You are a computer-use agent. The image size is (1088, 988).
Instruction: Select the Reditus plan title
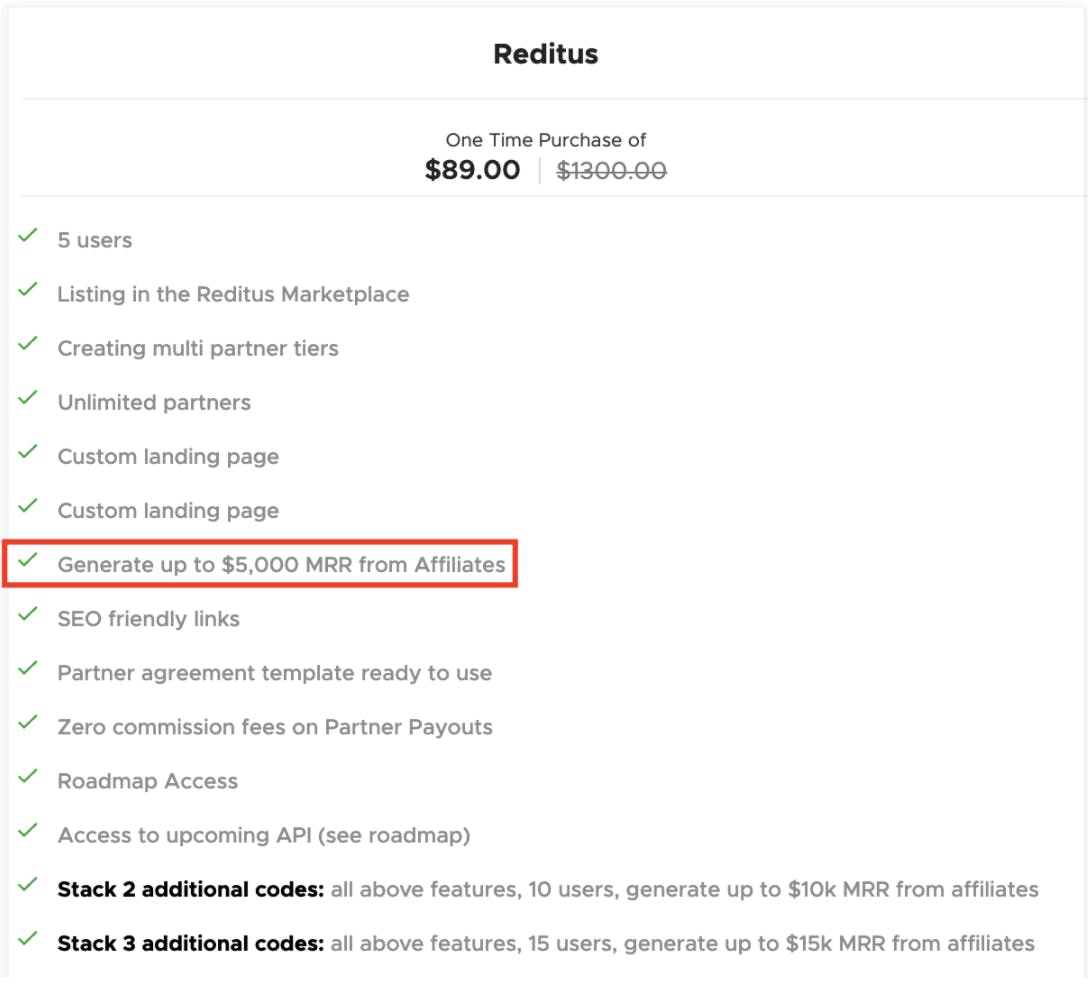545,54
